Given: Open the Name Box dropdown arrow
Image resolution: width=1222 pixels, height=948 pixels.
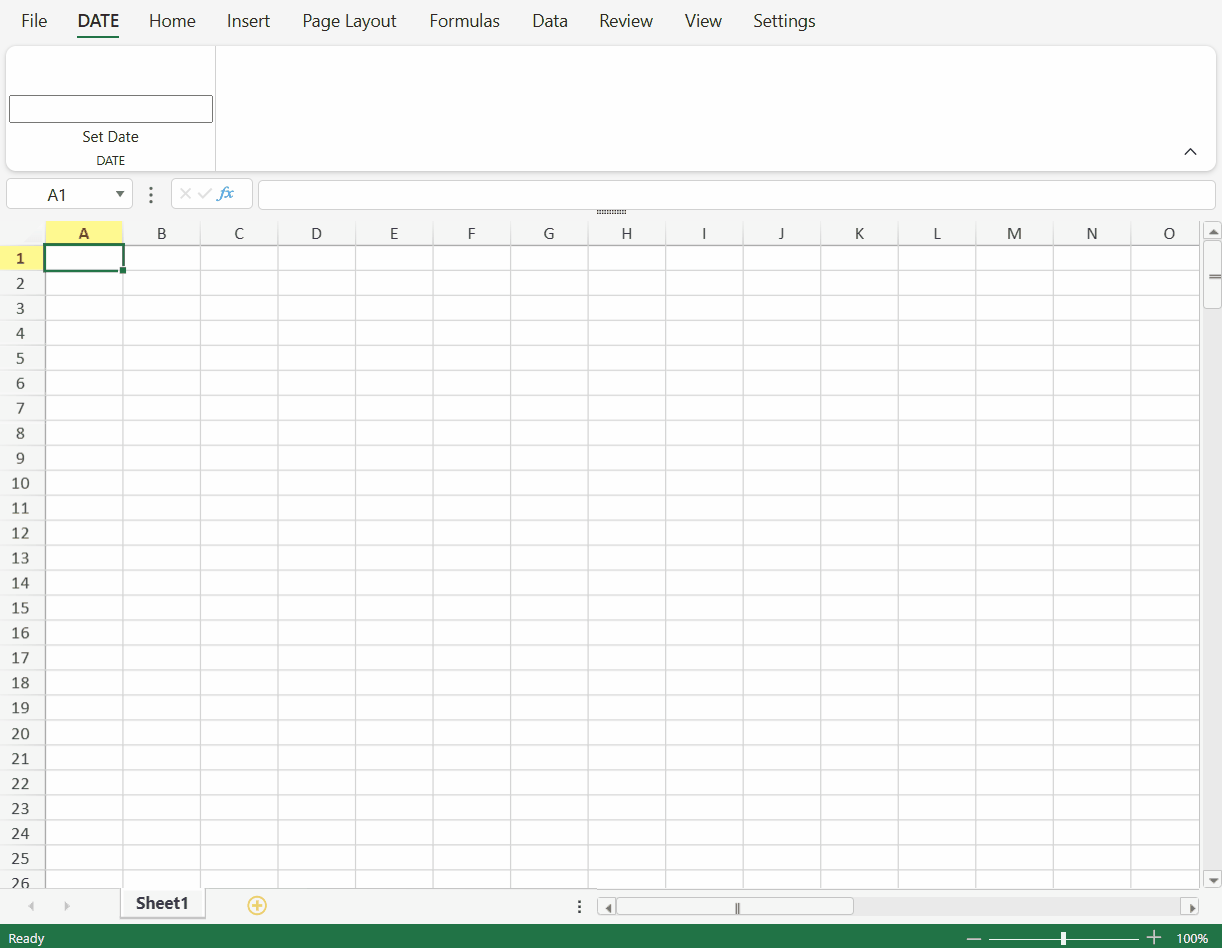Looking at the screenshot, I should tap(120, 194).
